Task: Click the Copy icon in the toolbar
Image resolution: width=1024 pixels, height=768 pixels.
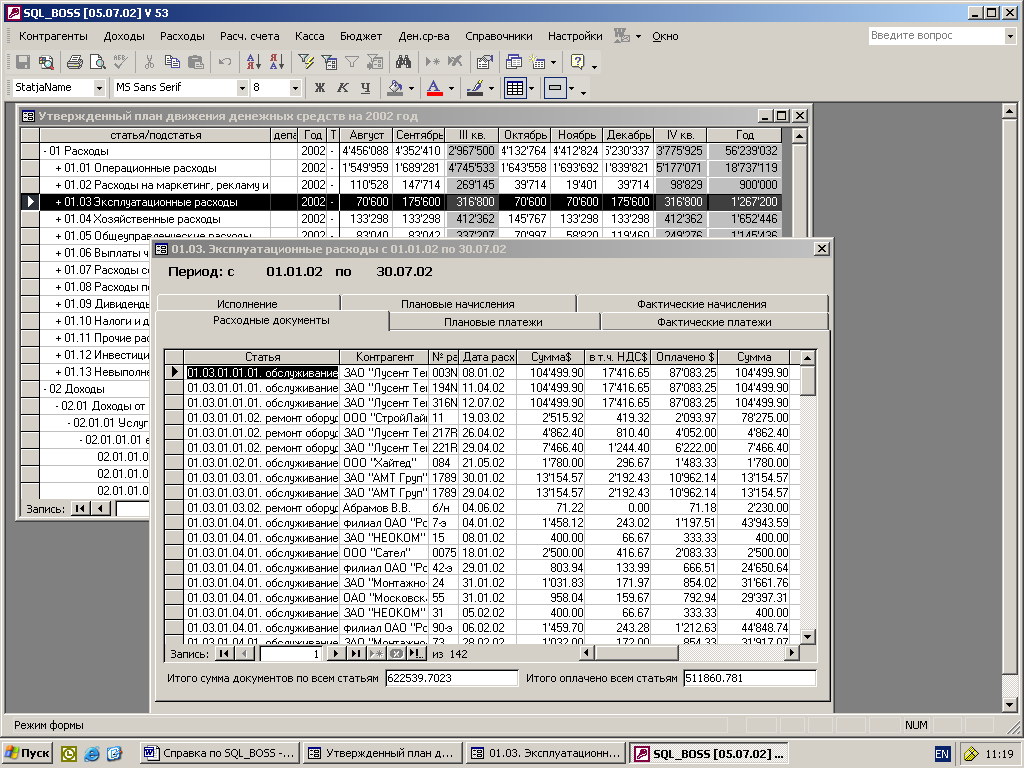Action: 172,62
